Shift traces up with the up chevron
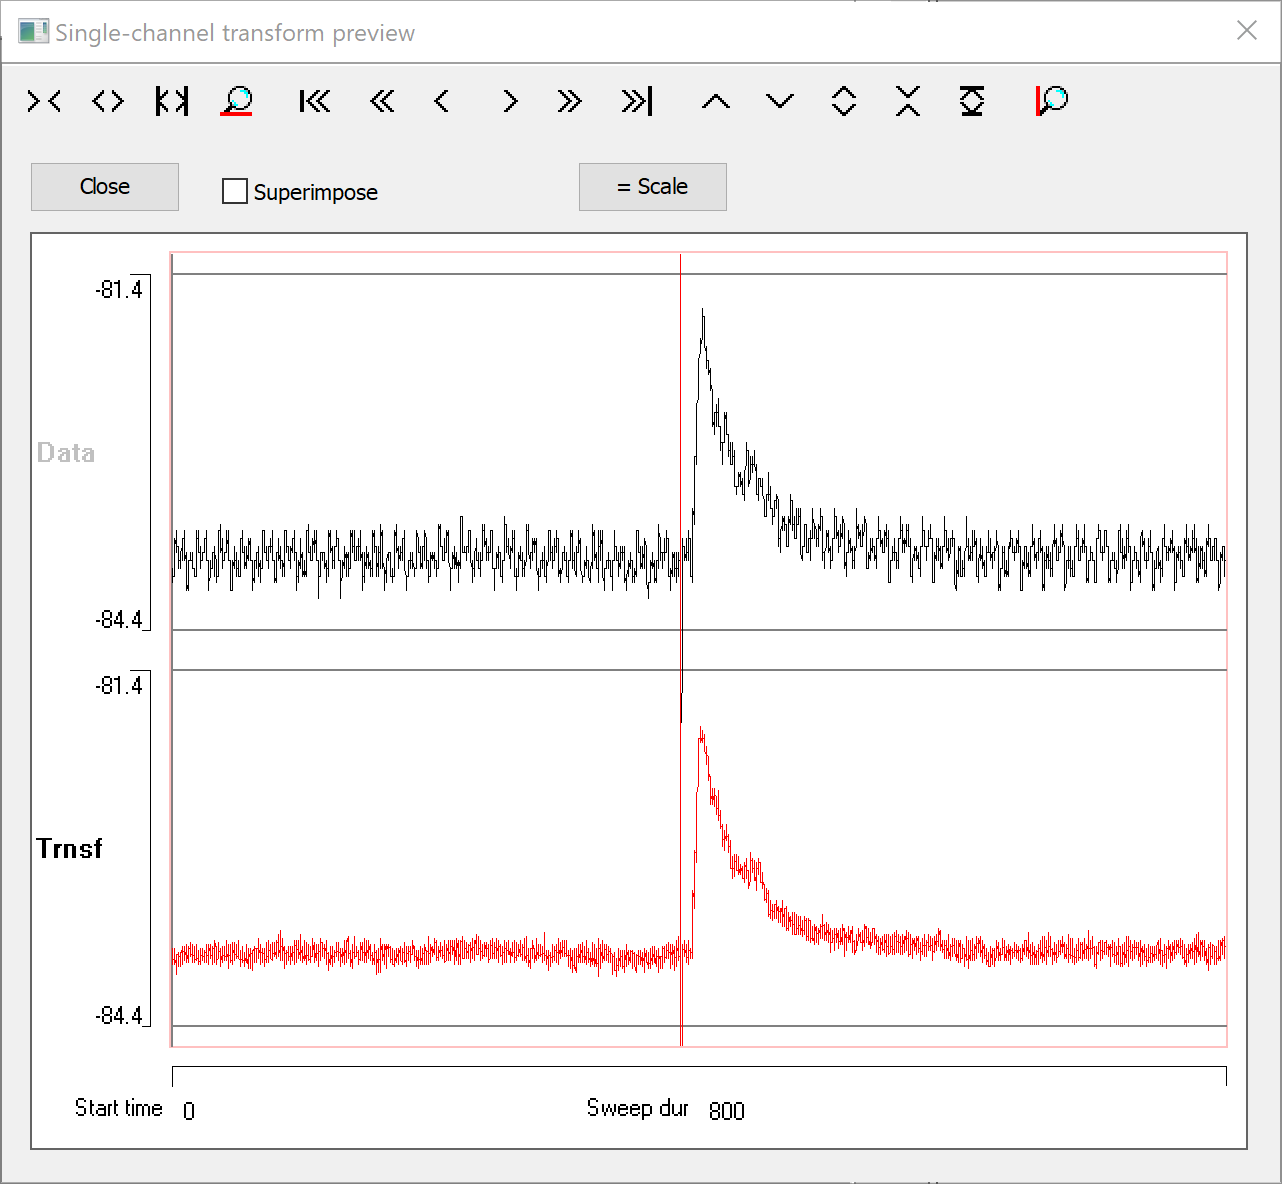The width and height of the screenshot is (1282, 1184). click(x=716, y=101)
